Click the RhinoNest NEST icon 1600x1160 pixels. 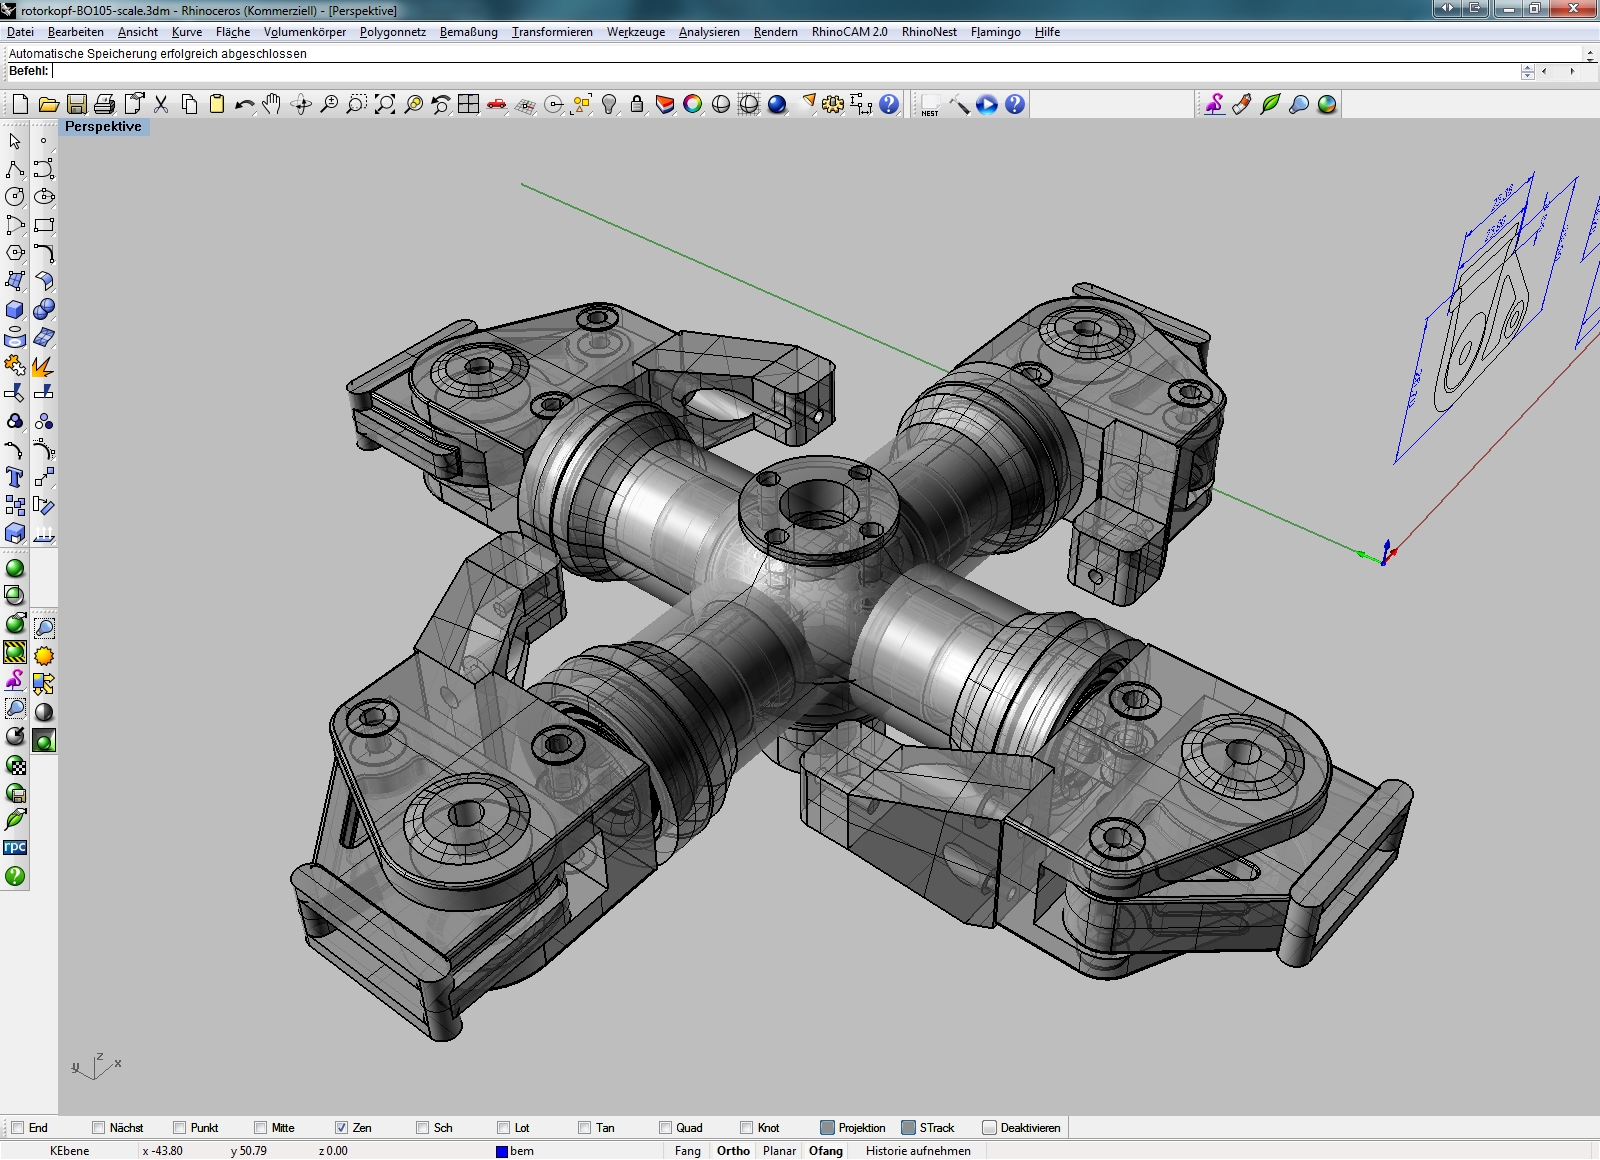click(x=930, y=105)
